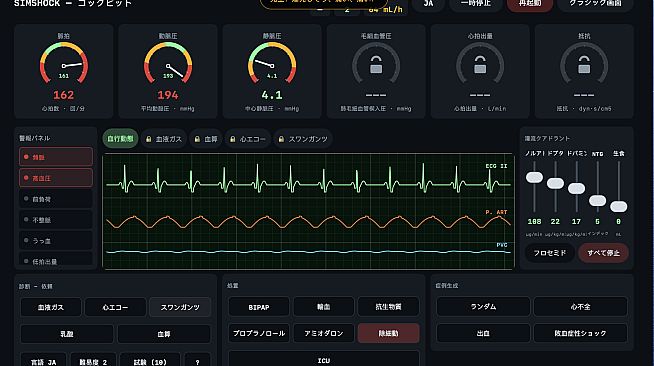The image size is (654, 366).
Task: Click the lock icon on the 血液ガス tab
Action: 148,139
